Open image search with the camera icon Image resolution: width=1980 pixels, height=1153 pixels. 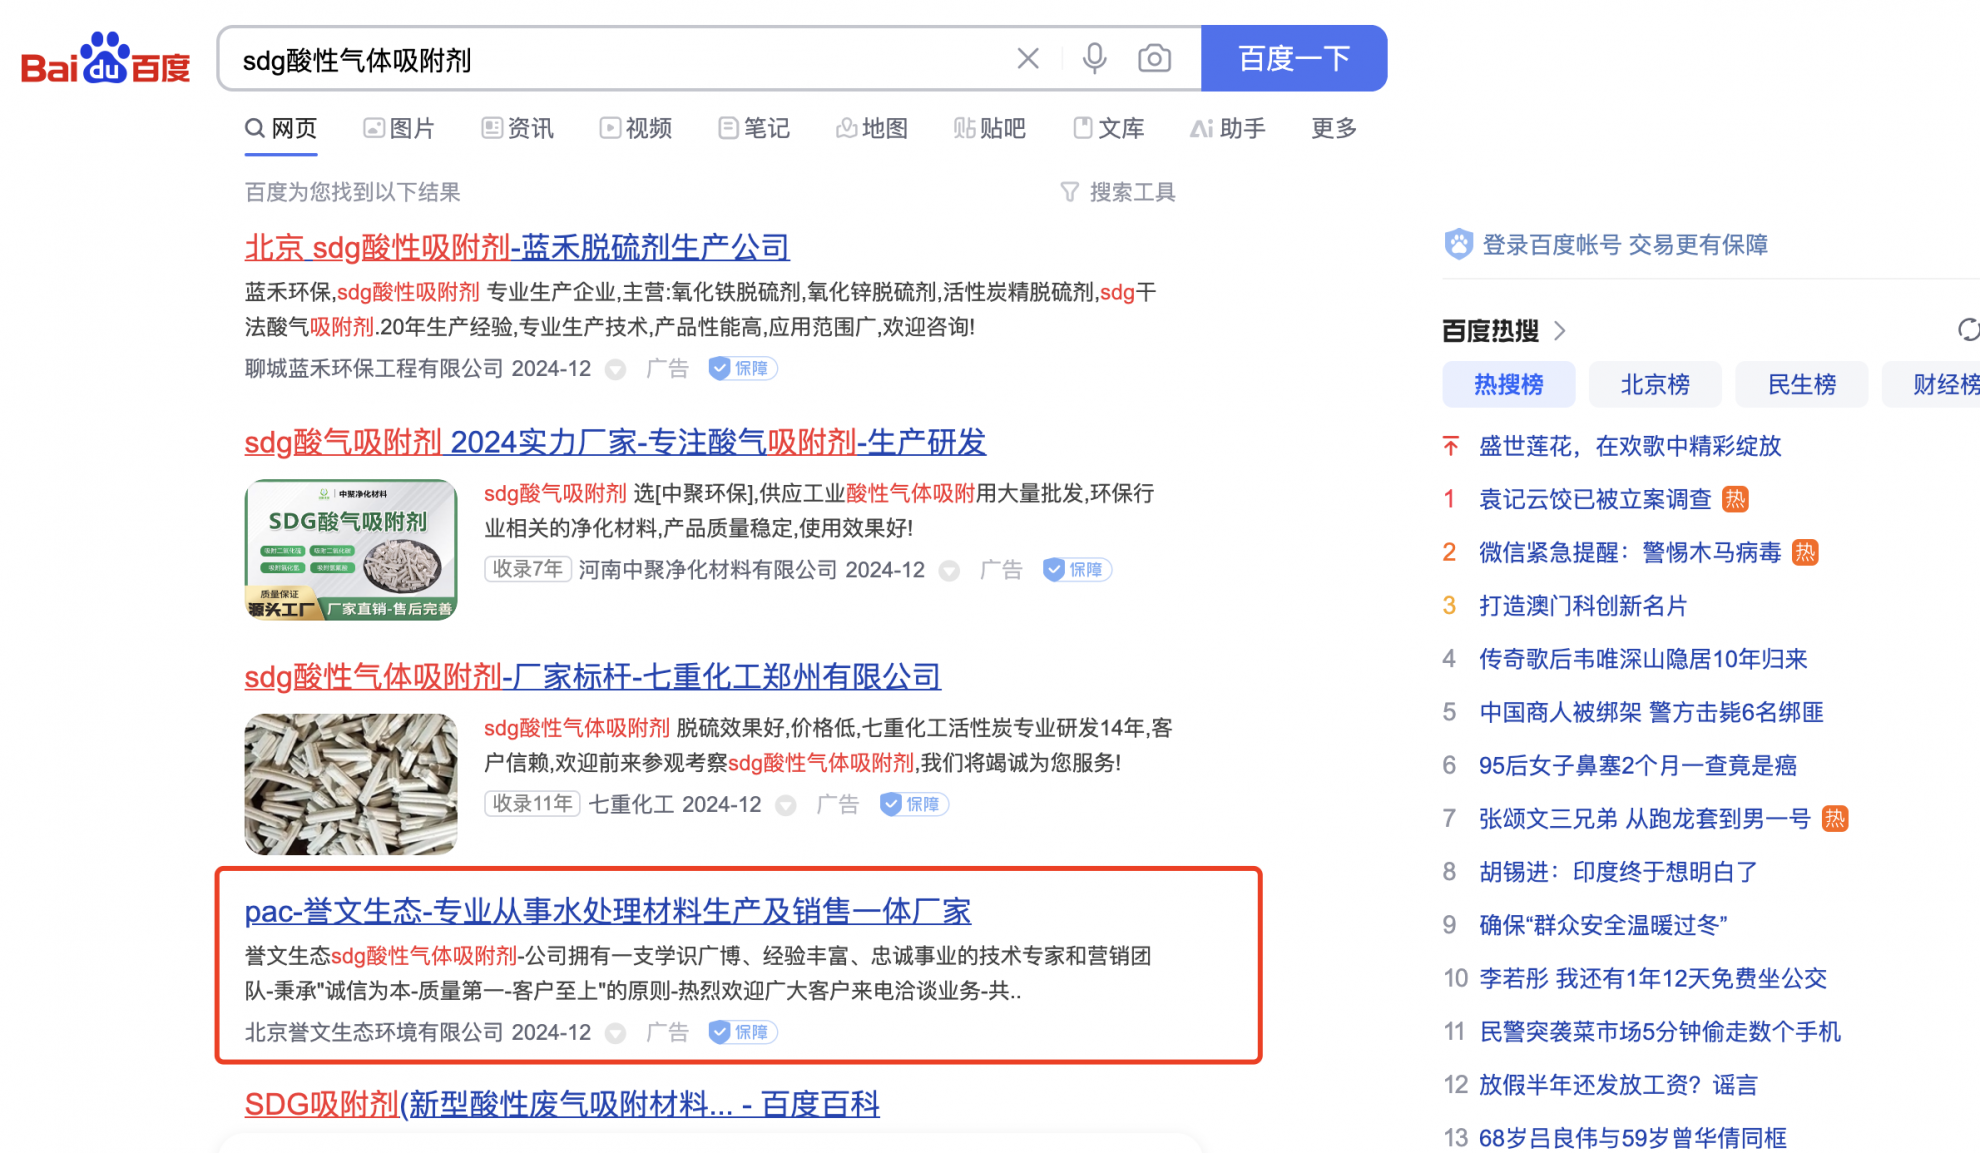coord(1154,59)
